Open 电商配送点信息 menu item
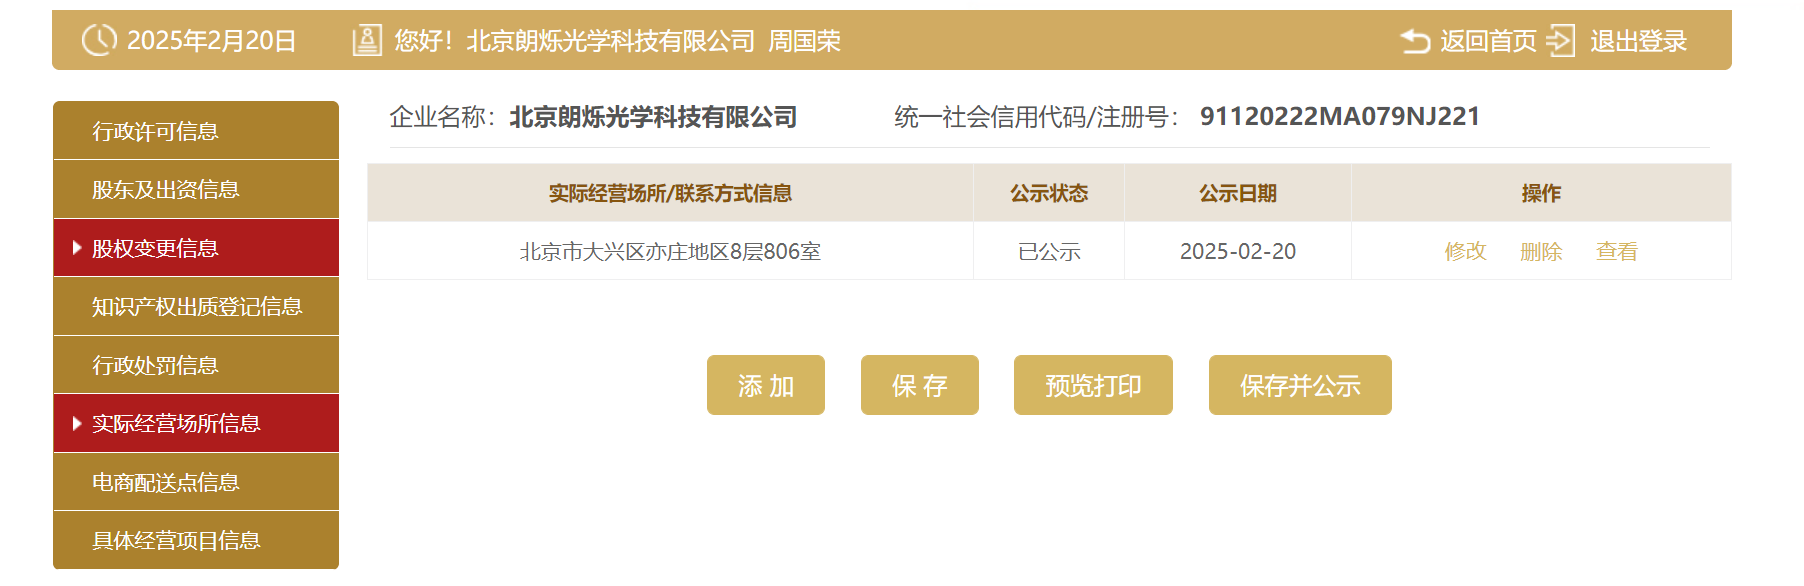This screenshot has width=1804, height=586. (196, 482)
